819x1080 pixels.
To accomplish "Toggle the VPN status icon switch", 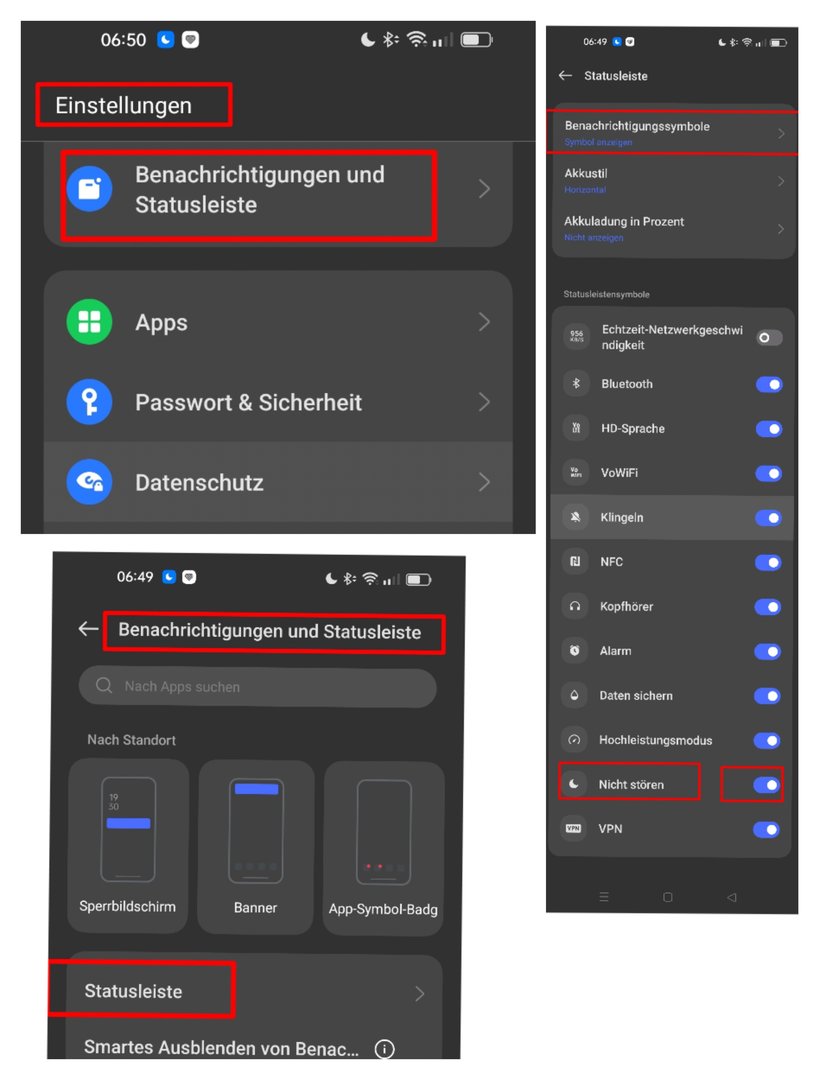I will point(767,829).
